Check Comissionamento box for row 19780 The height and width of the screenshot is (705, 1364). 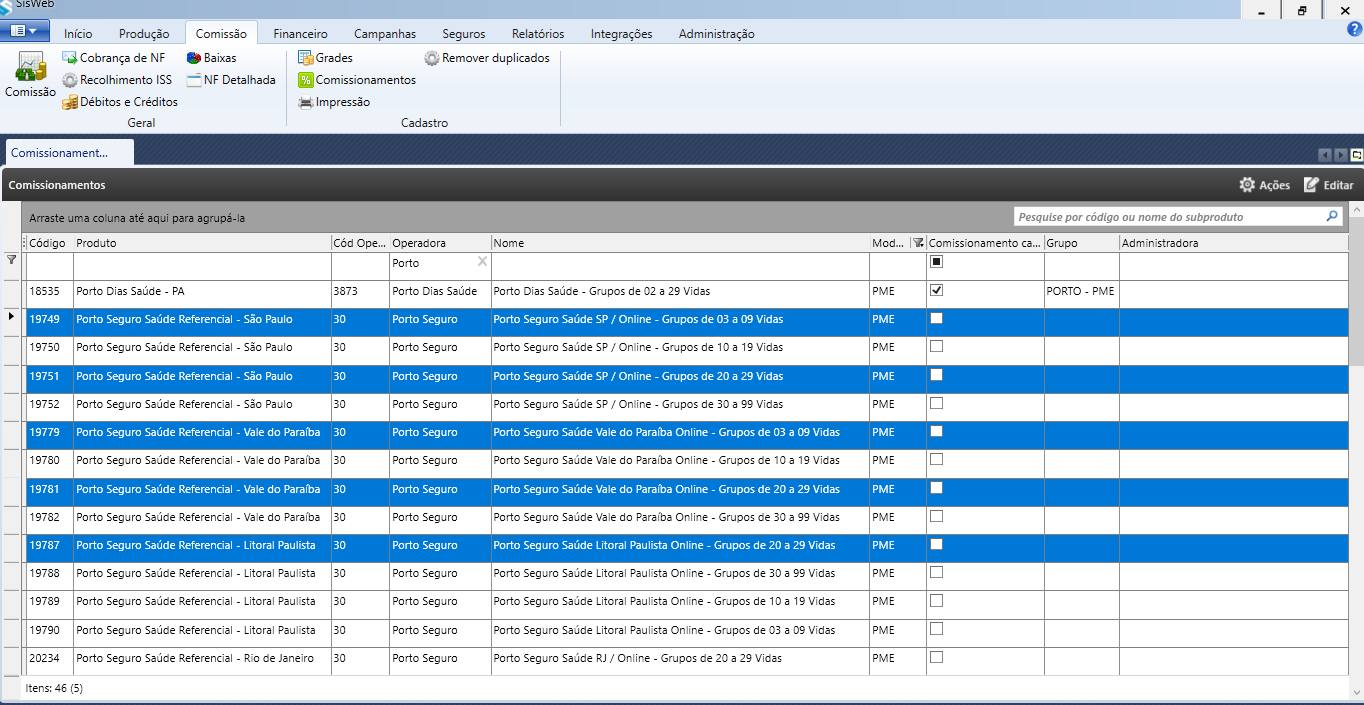[937, 460]
